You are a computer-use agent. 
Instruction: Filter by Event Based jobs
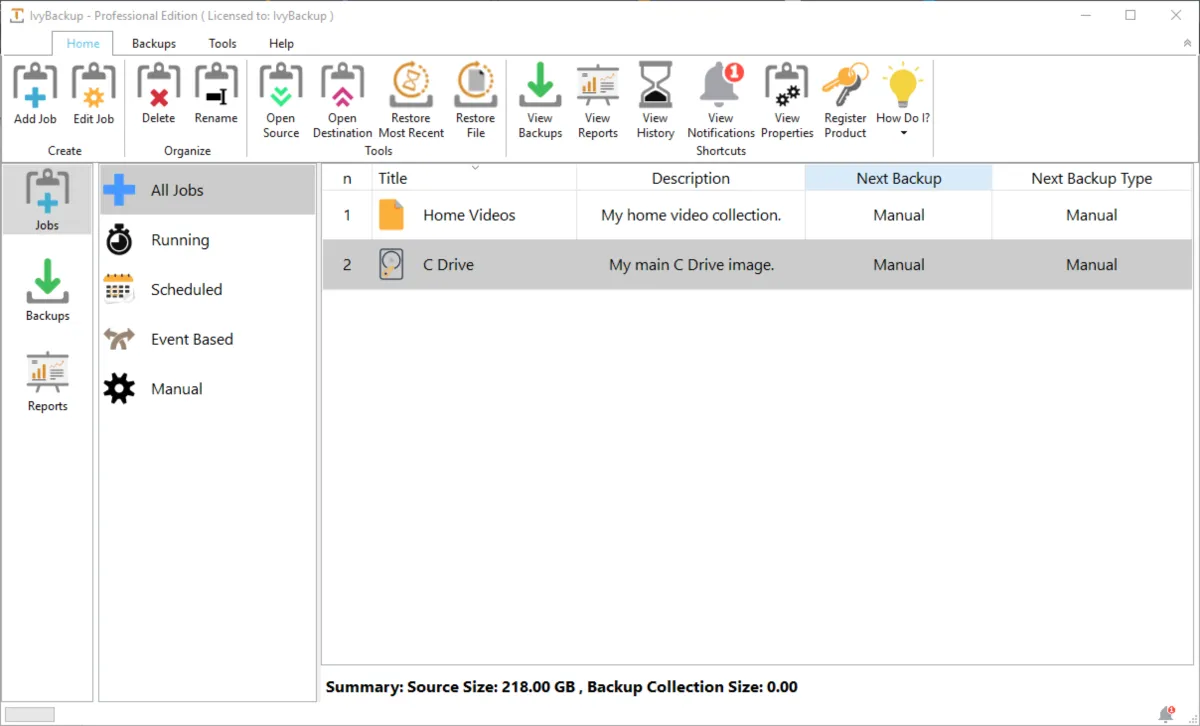coord(207,339)
